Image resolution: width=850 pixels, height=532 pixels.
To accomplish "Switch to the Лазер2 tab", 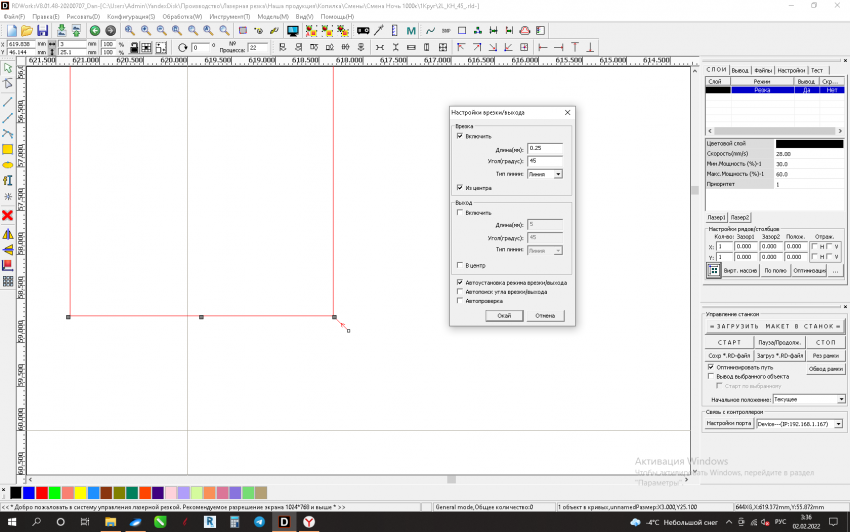I will tap(739, 217).
